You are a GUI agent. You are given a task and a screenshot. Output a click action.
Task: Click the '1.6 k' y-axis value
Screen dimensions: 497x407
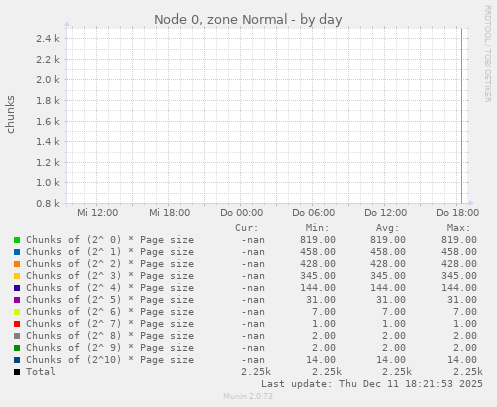[48, 121]
